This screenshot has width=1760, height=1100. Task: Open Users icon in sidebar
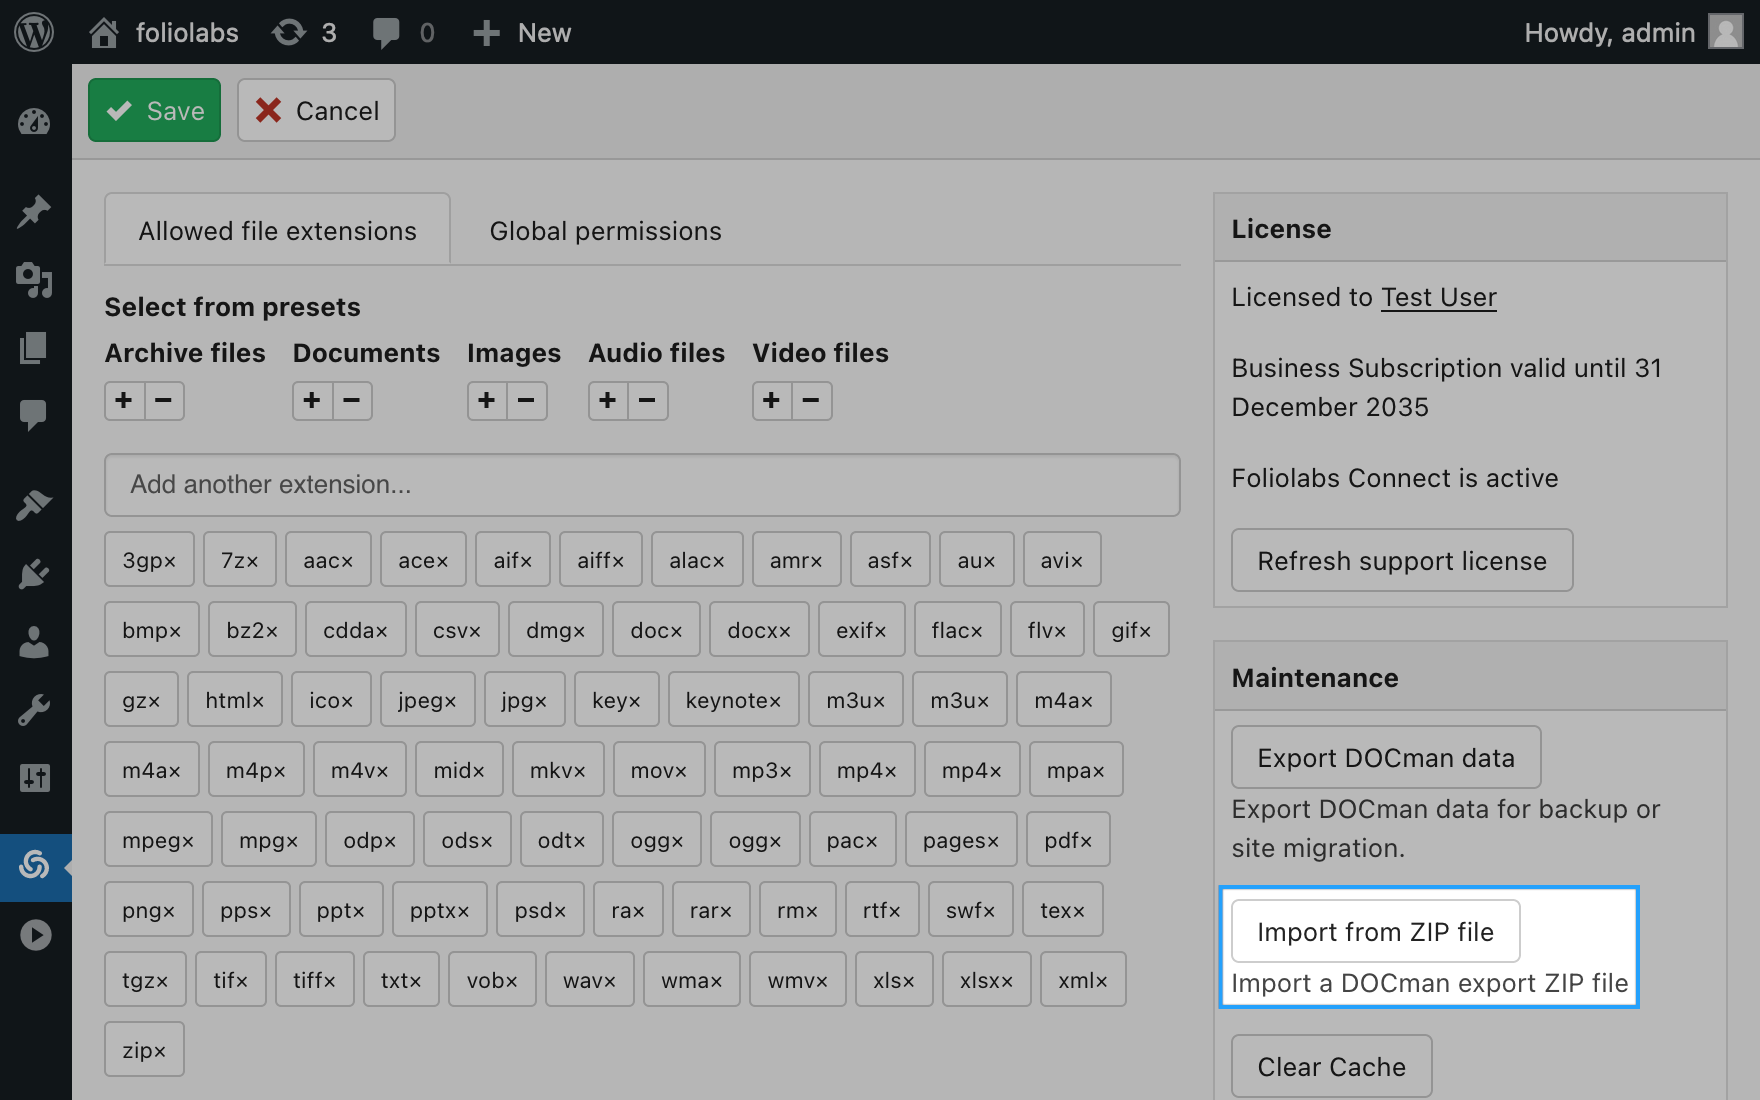click(34, 642)
